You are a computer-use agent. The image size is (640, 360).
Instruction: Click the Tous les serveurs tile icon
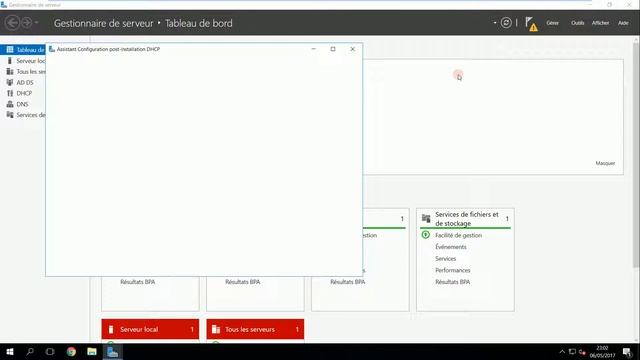pos(216,329)
